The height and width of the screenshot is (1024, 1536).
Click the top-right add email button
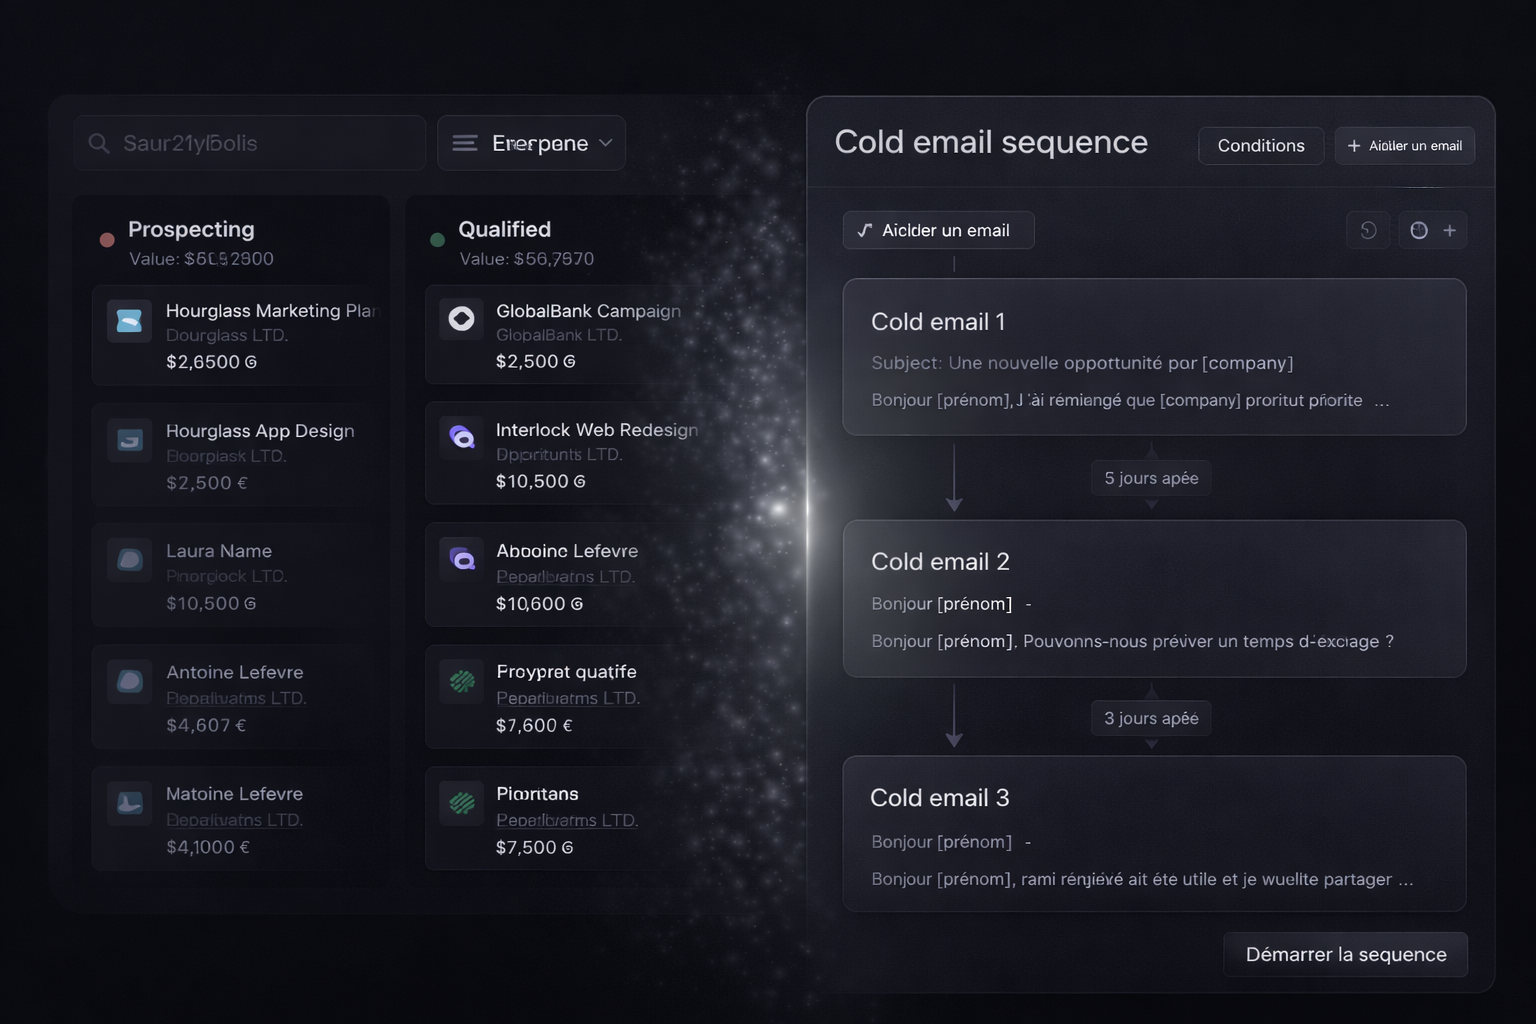coord(1404,146)
